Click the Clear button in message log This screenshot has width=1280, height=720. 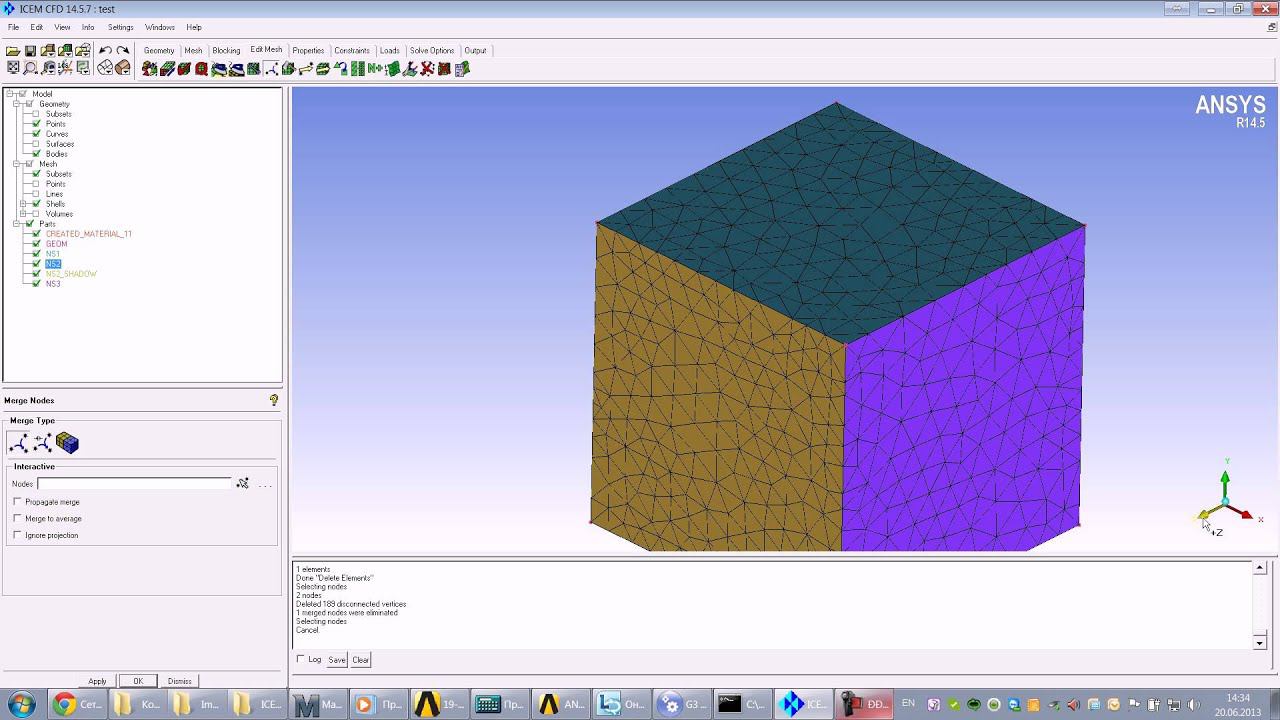tap(360, 660)
